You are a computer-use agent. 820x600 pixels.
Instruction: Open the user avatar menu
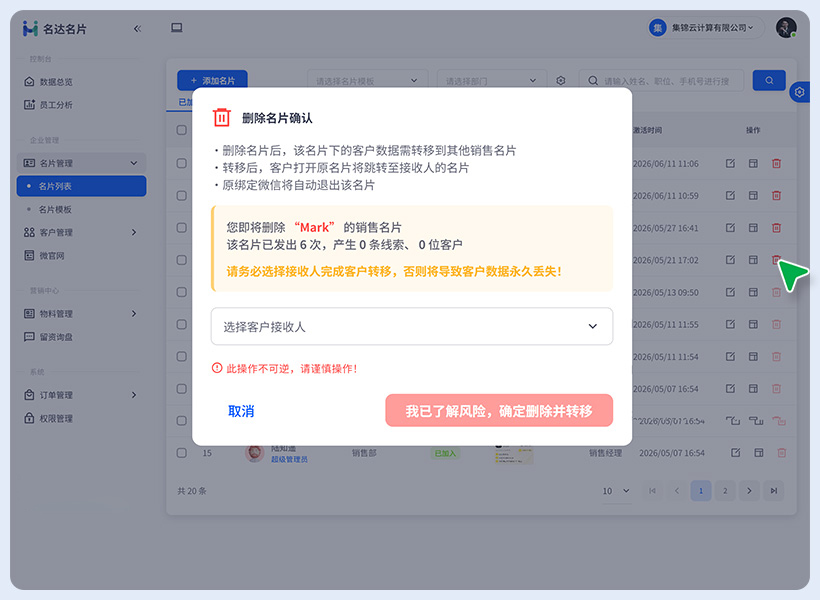click(786, 28)
